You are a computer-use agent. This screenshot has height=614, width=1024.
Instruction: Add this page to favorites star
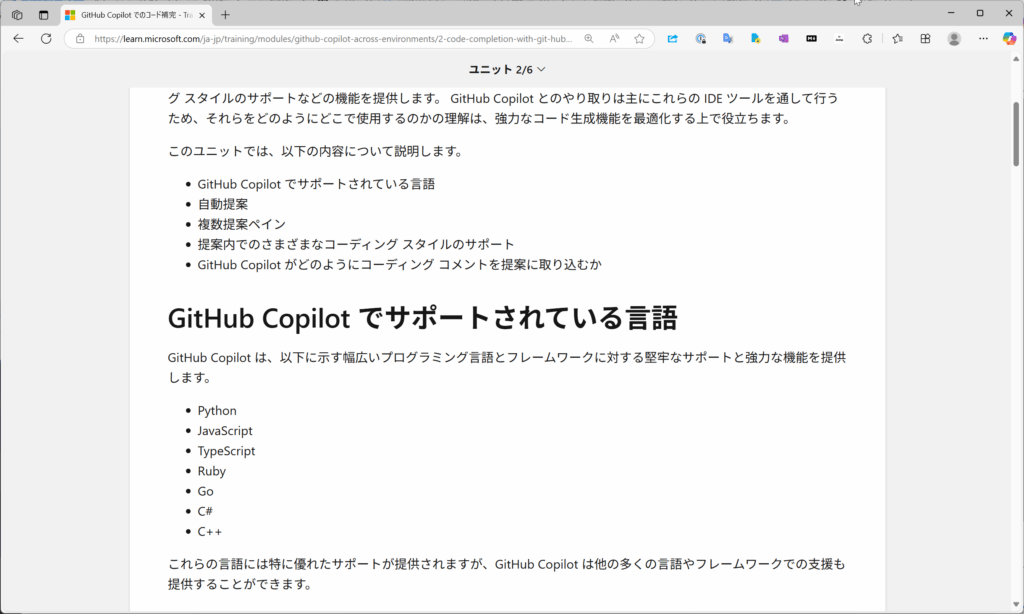click(x=639, y=39)
